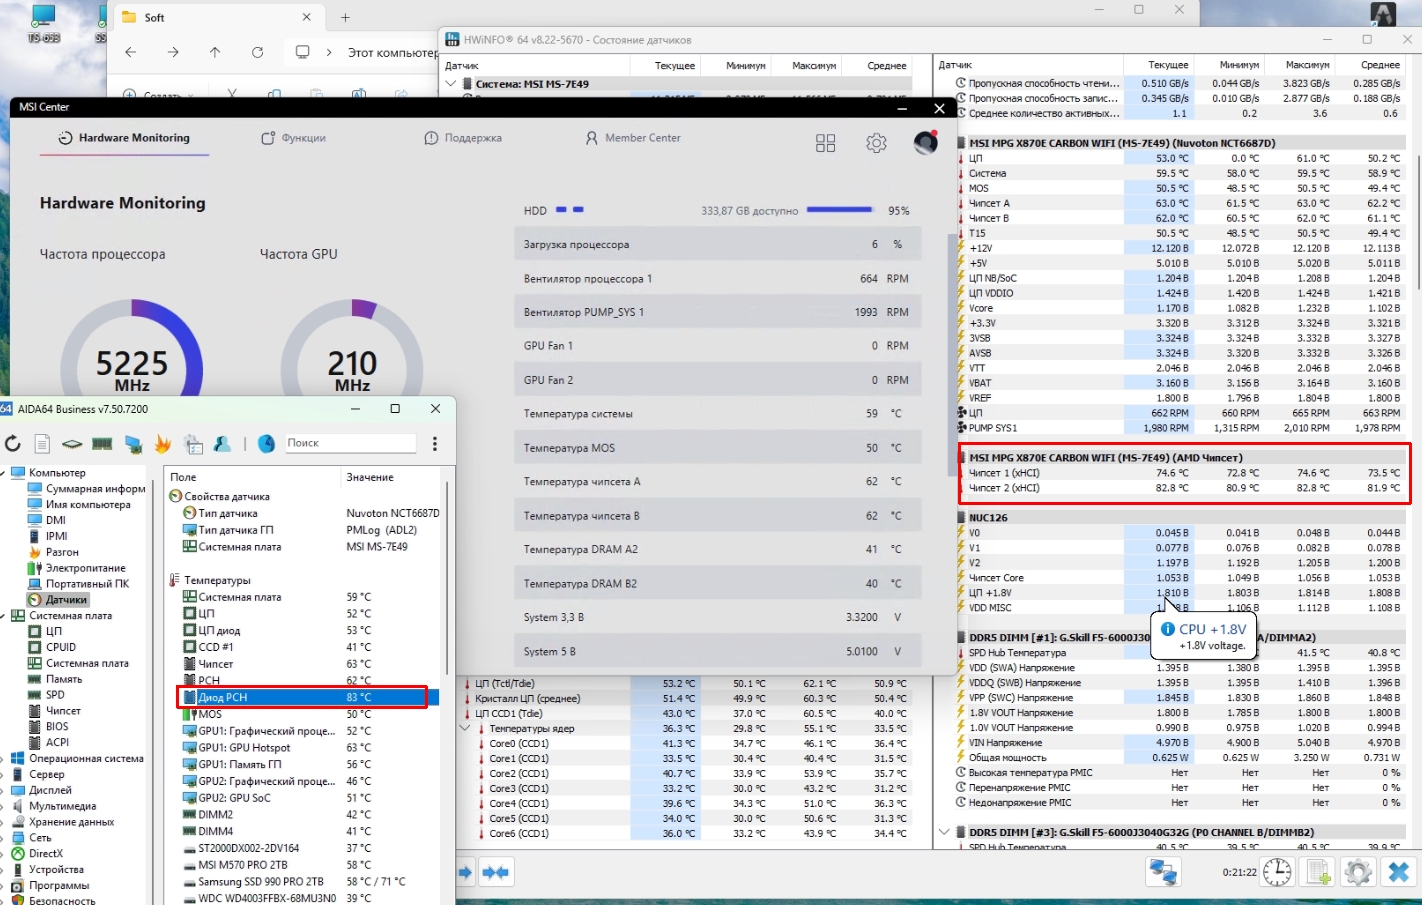Open the AIDA64 three-dot menu

coord(434,443)
